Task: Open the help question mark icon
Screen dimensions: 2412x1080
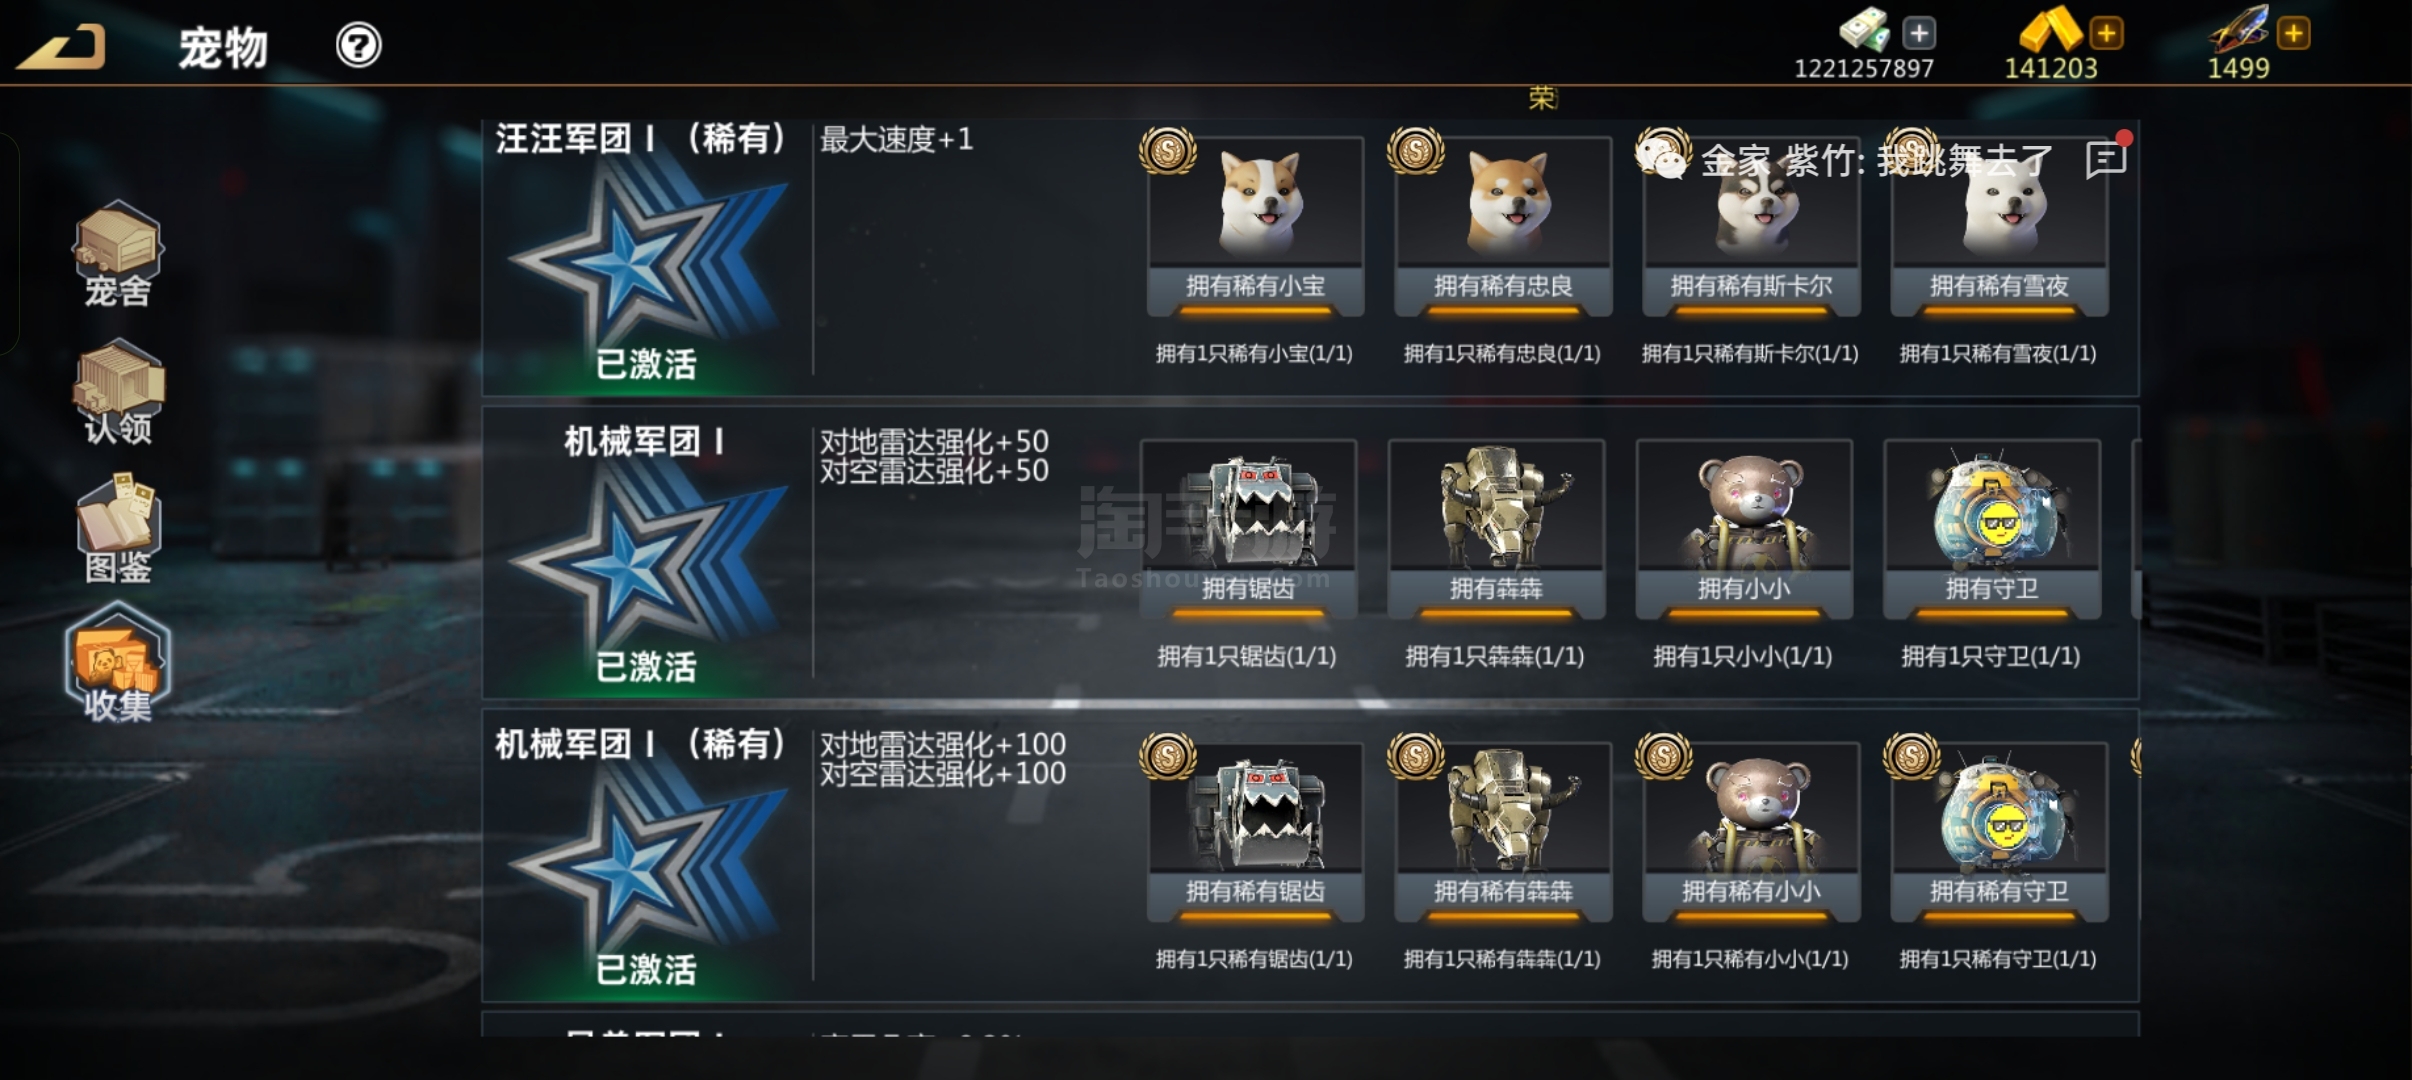Action: pos(358,46)
